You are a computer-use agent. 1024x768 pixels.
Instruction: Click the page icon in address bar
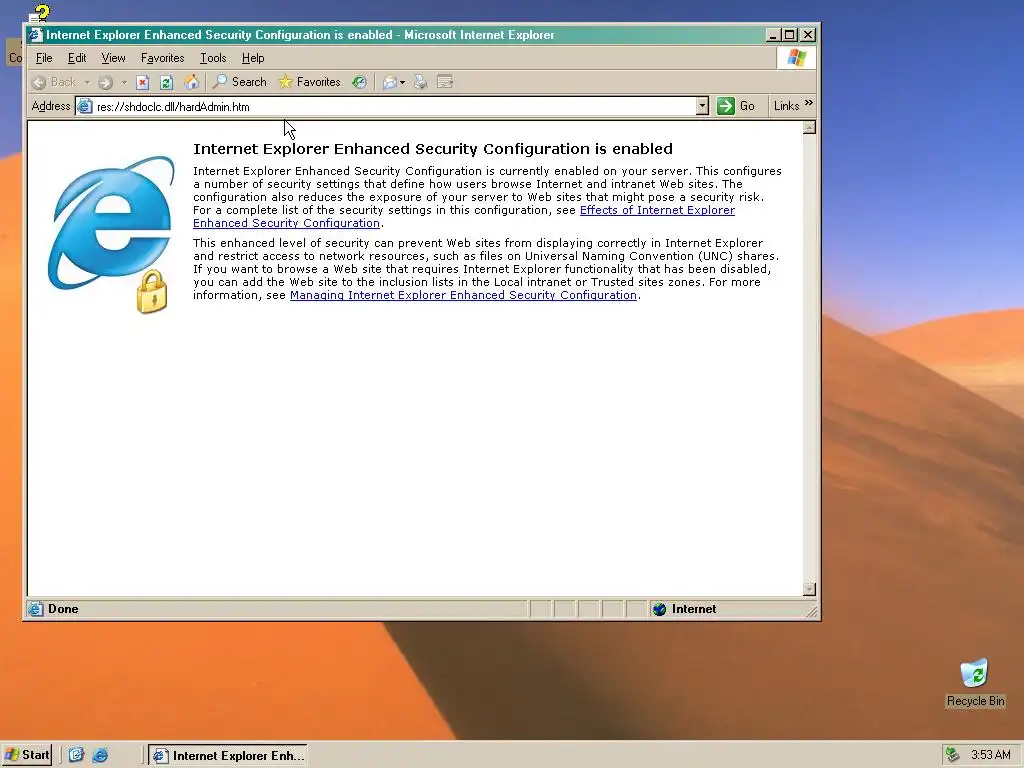[85, 106]
